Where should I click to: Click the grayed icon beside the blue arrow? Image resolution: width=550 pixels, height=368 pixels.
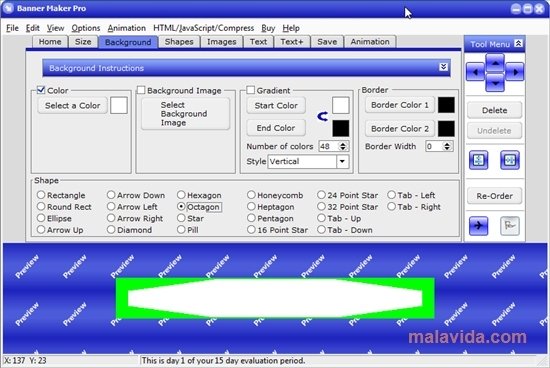[510, 226]
